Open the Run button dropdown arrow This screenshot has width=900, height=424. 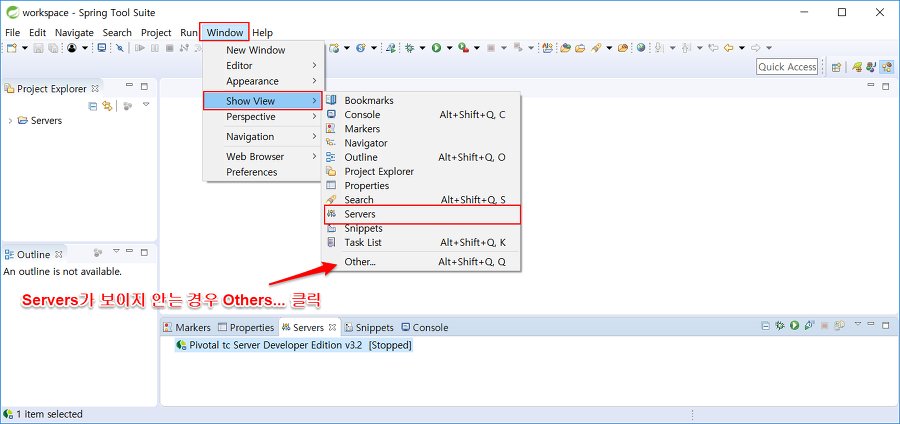(x=449, y=48)
